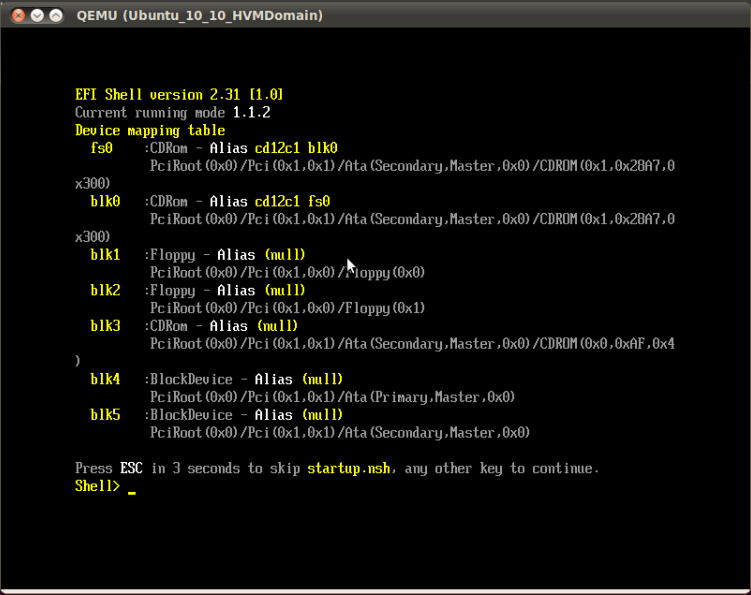Click the EFI Shell version 2.31 line
This screenshot has width=751, height=595.
click(x=179, y=94)
